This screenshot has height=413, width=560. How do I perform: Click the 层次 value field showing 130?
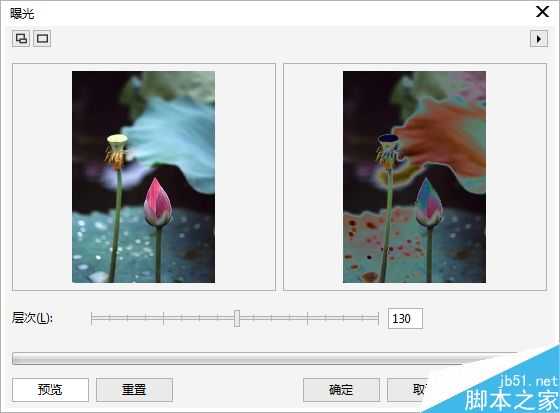tap(405, 318)
